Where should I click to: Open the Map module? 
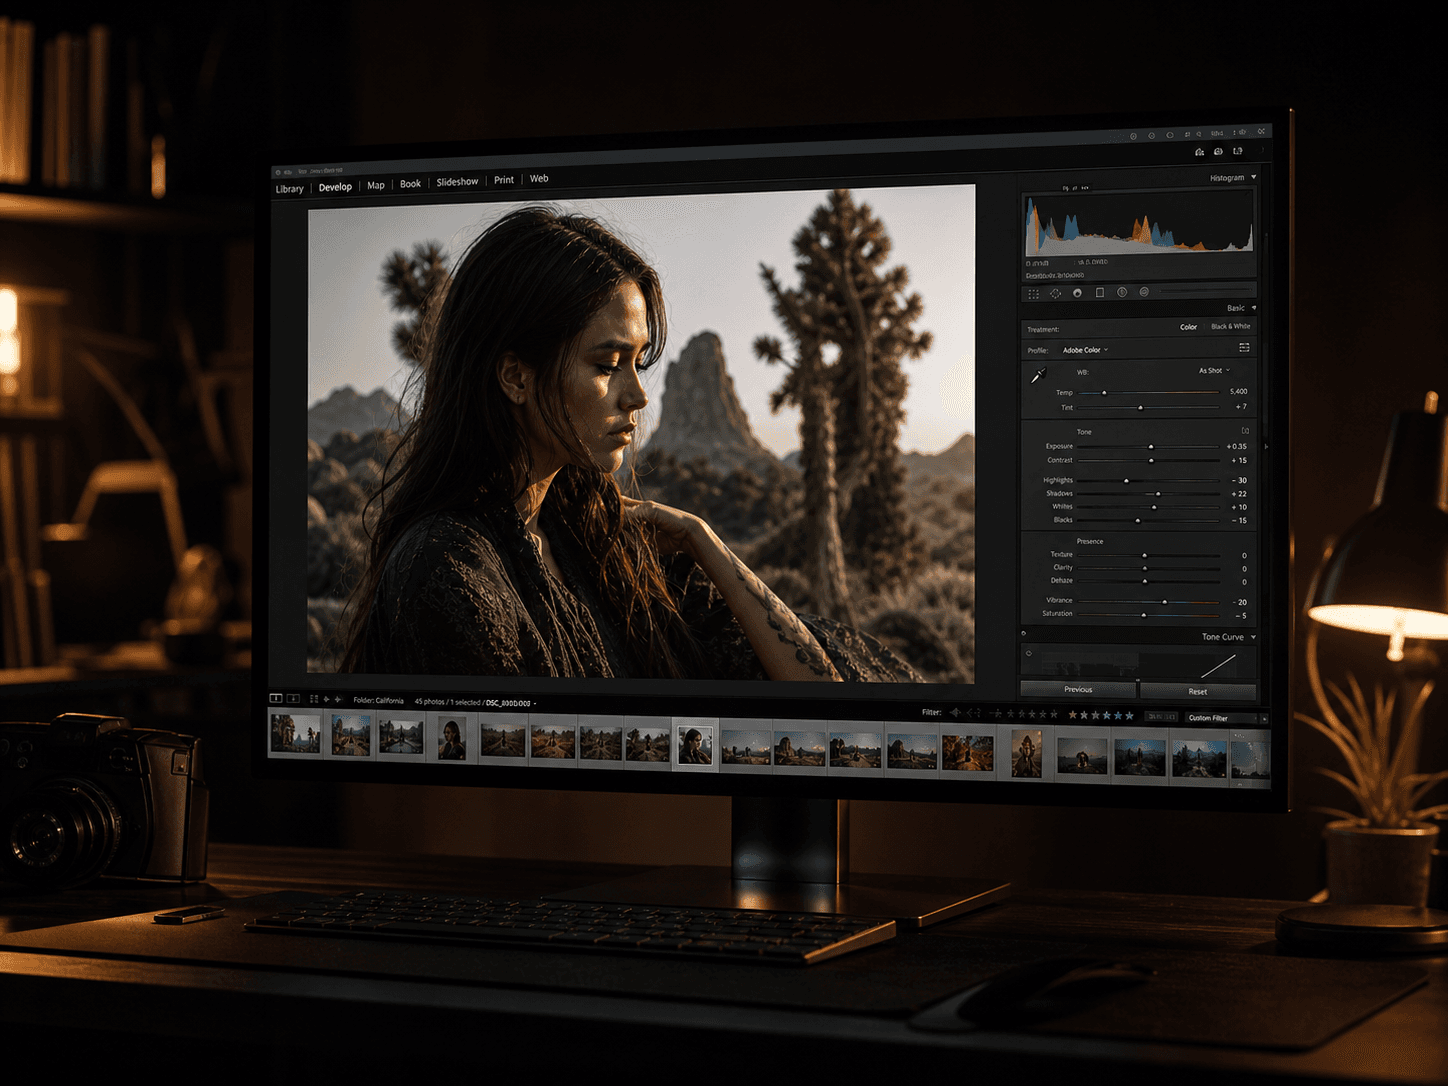pos(376,185)
